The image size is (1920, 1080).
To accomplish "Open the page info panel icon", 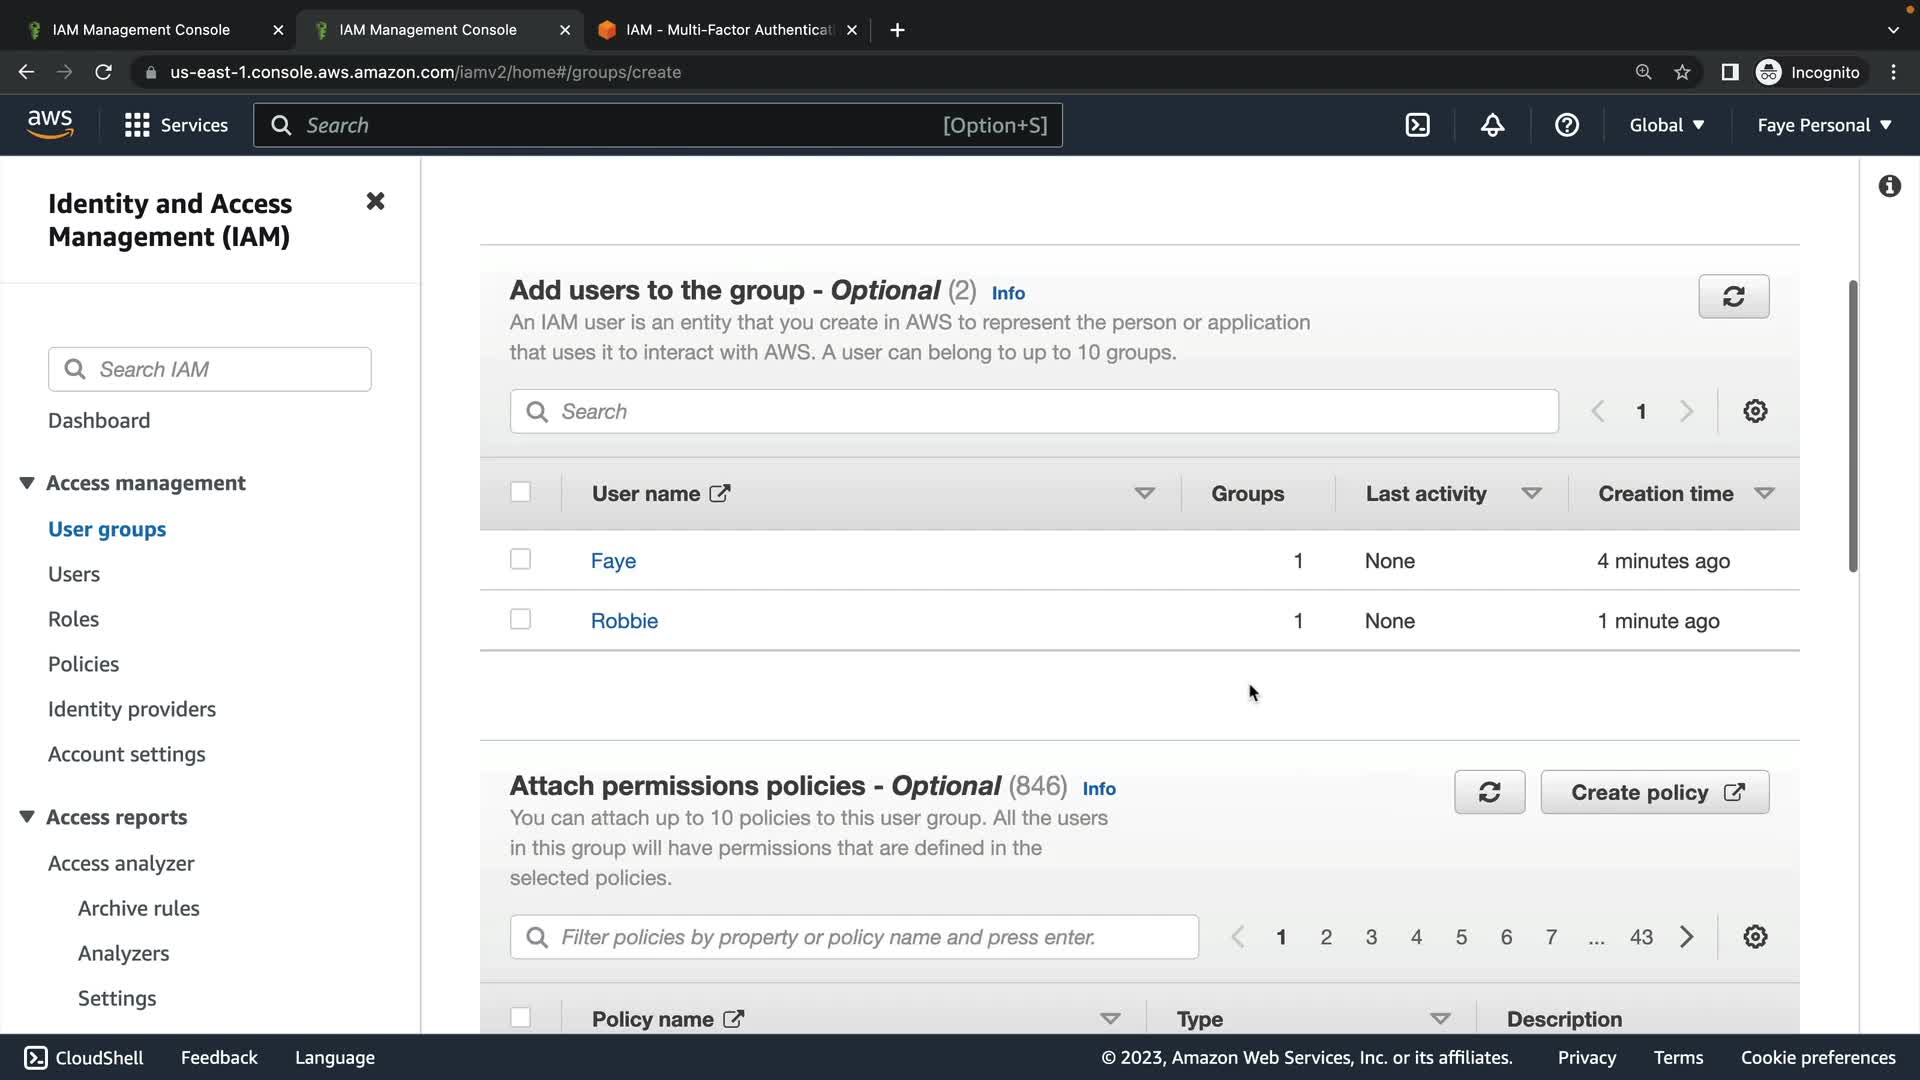I will tap(1889, 186).
